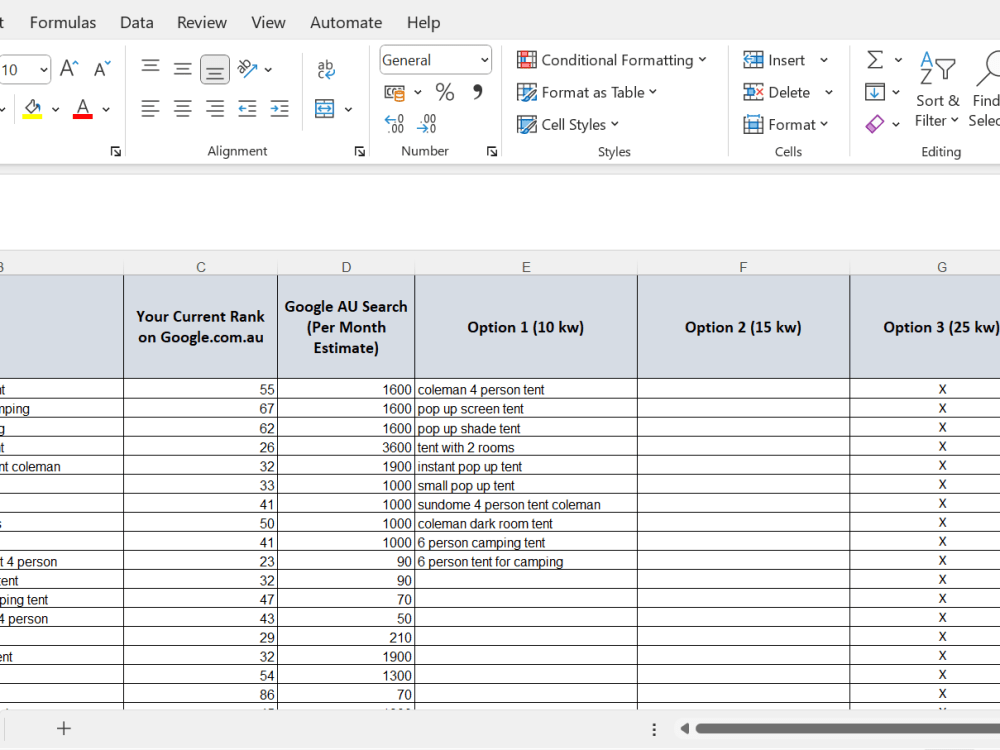
Task: Click the Clear eraser icon
Action: tap(875, 124)
